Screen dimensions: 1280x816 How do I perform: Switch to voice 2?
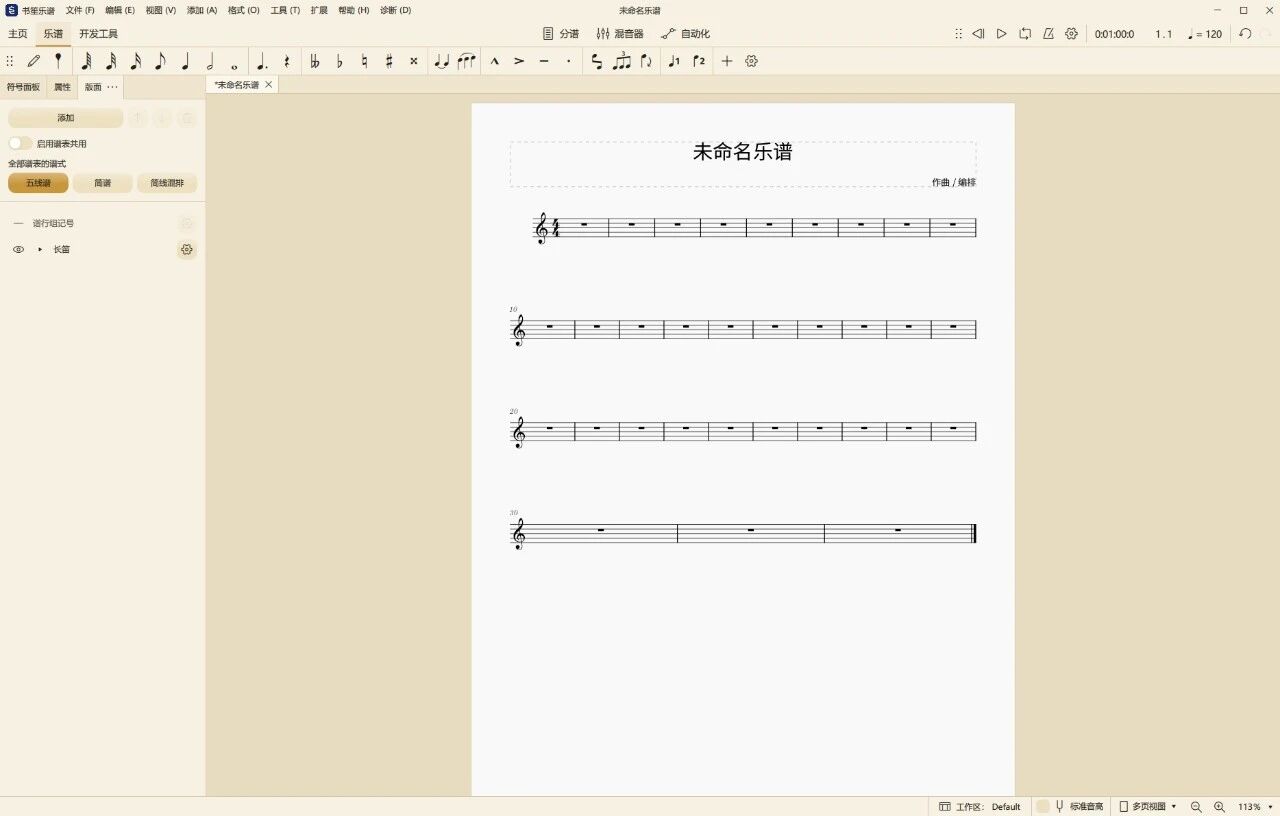[699, 61]
